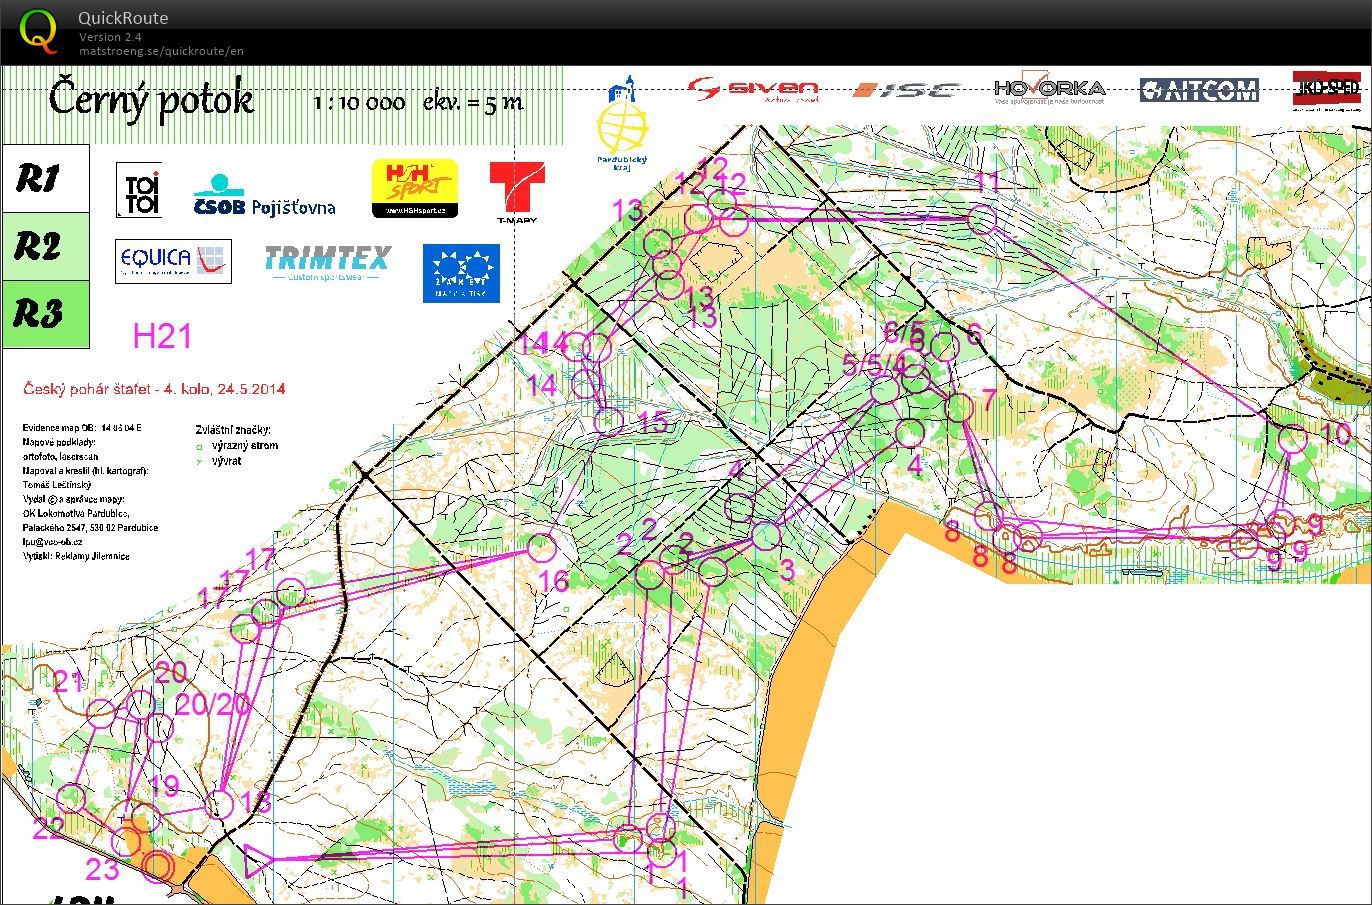Click the TOI TOI sponsor logo

[x=139, y=190]
